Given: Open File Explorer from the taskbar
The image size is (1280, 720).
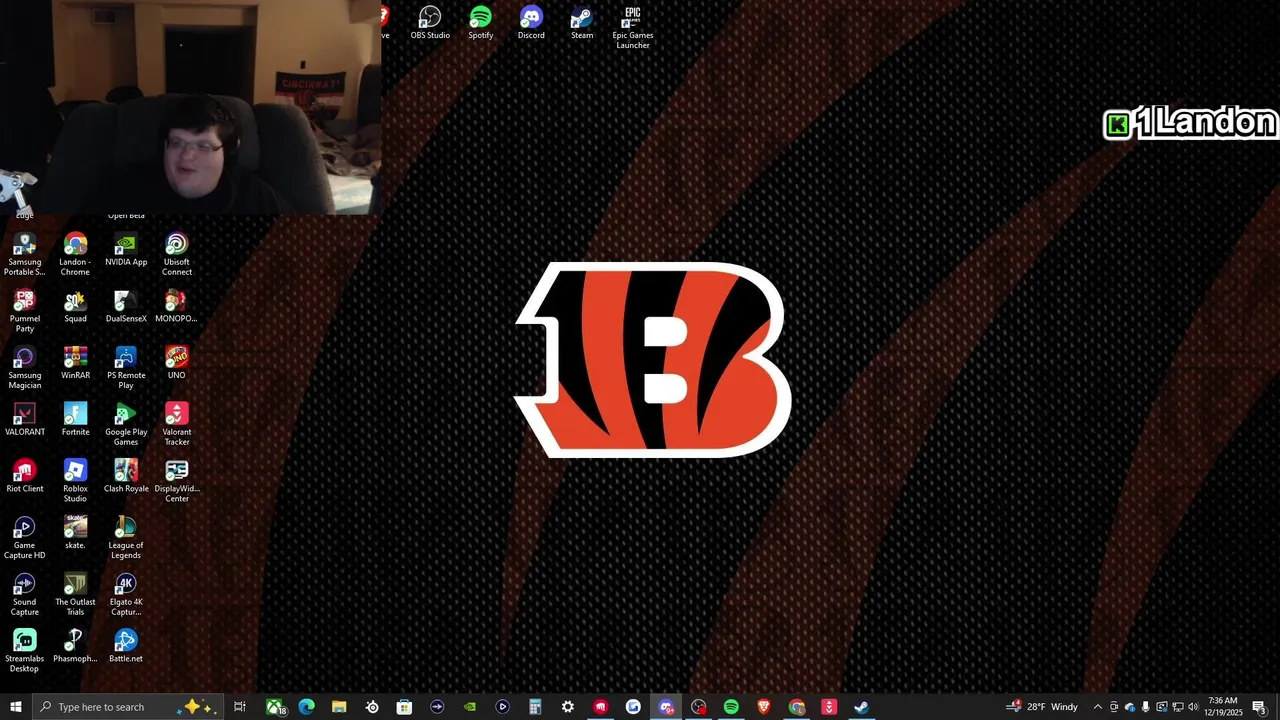Looking at the screenshot, I should (339, 707).
